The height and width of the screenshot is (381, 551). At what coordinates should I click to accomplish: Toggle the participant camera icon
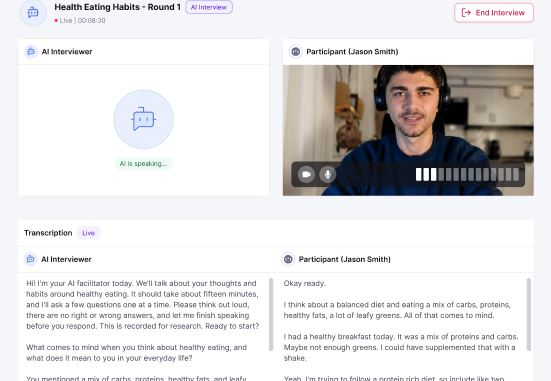pyautogui.click(x=306, y=174)
